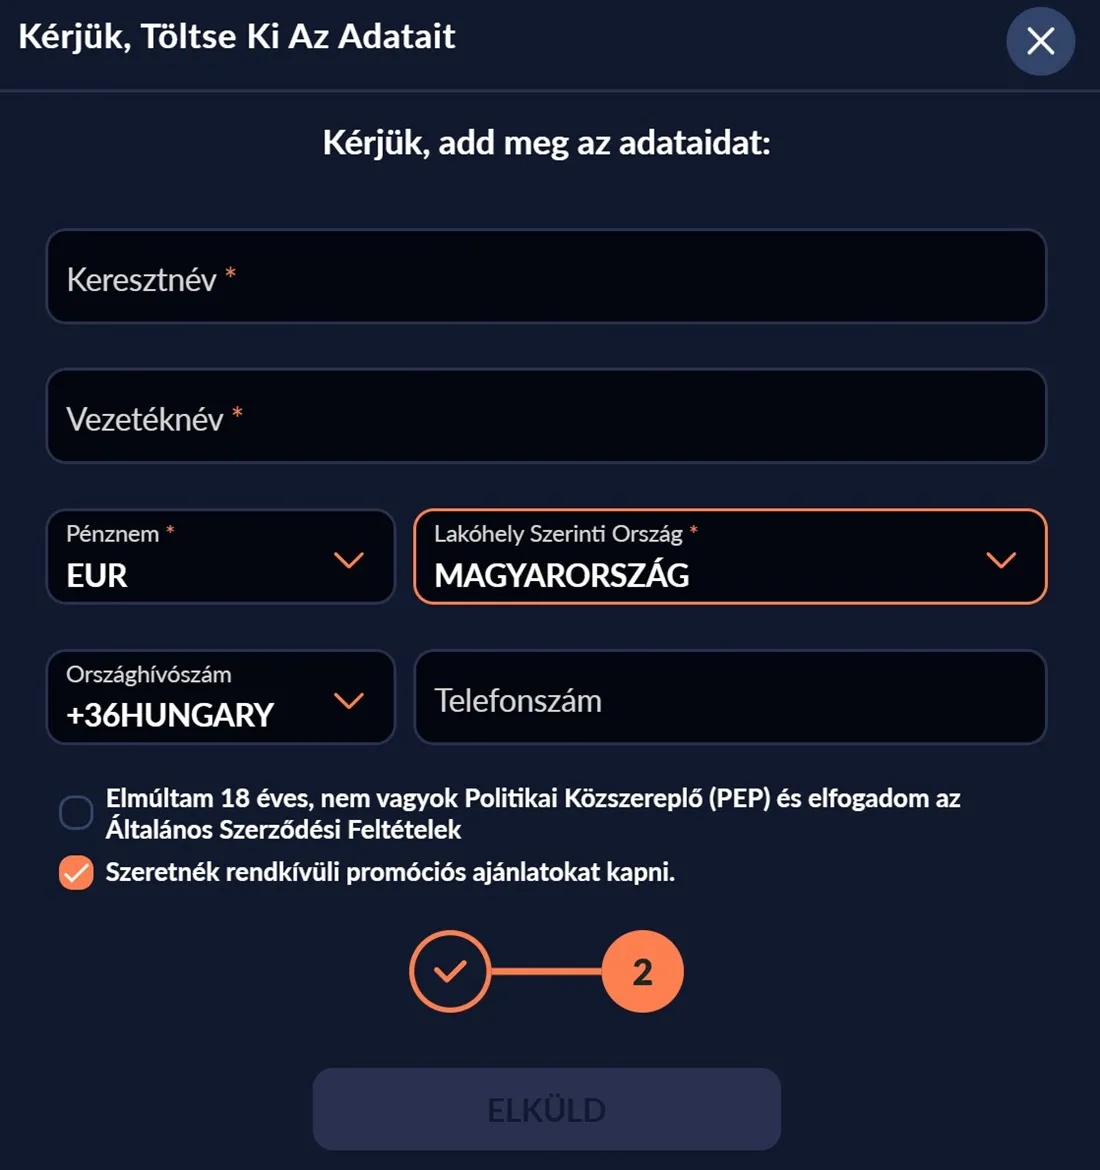This screenshot has height=1170, width=1100.
Task: Click the Vezetéknév last name field
Action: [546, 416]
